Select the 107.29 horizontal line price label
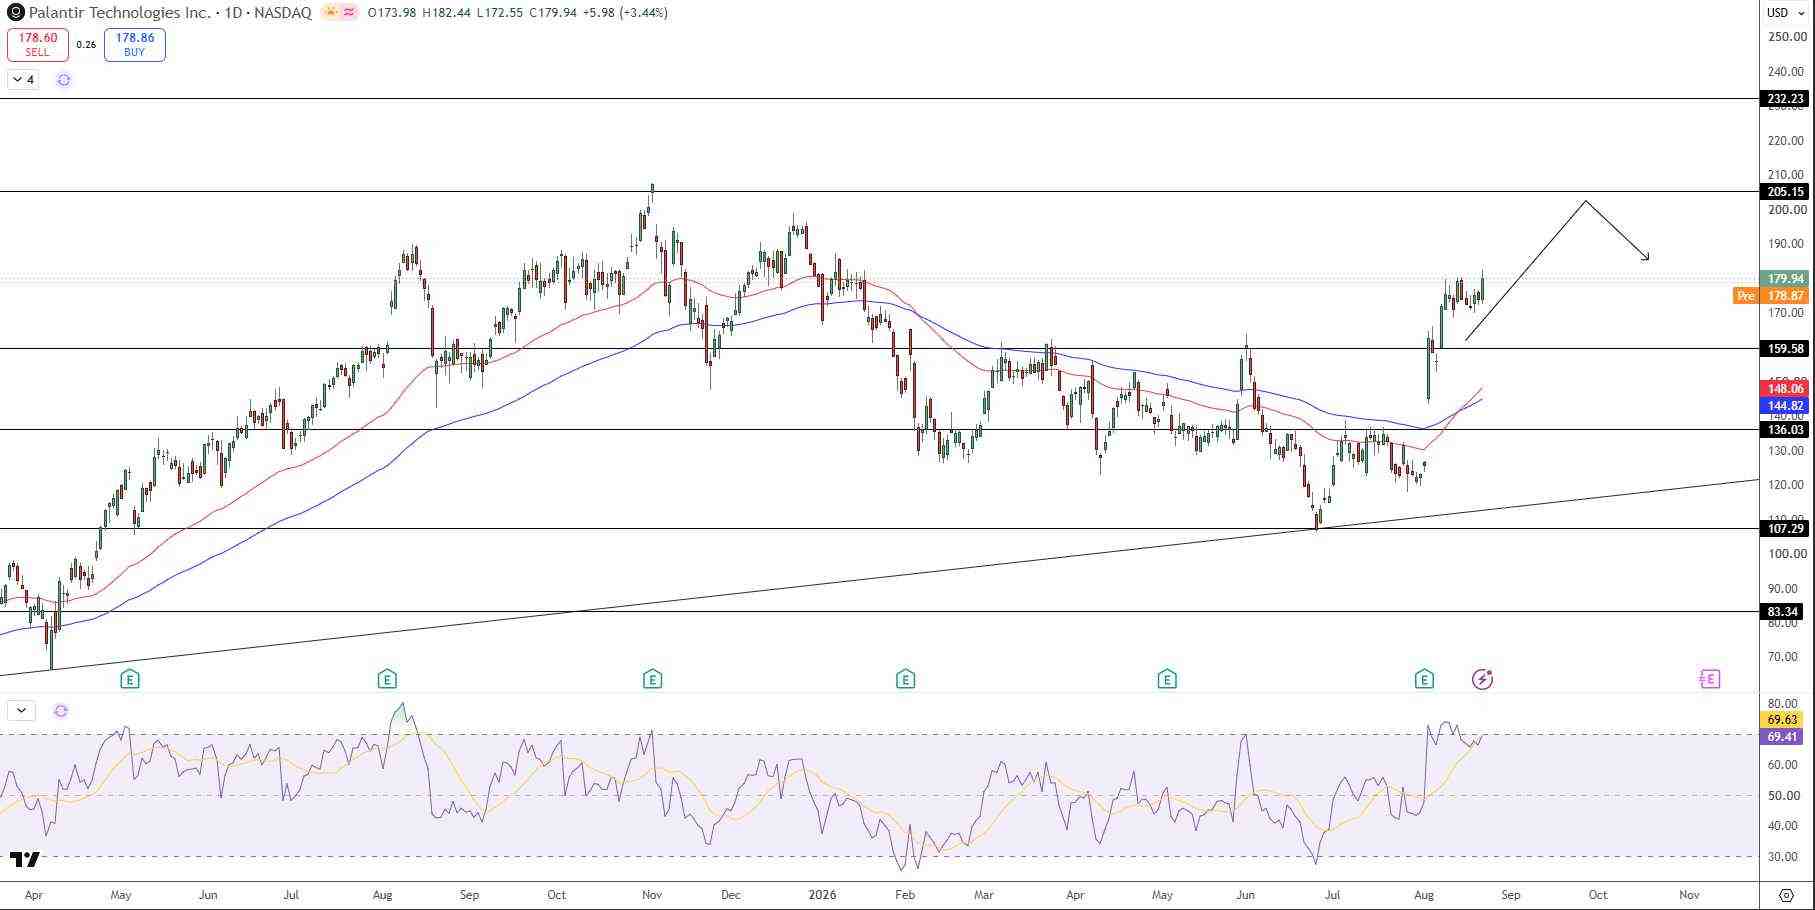The image size is (1815, 910). (1785, 529)
